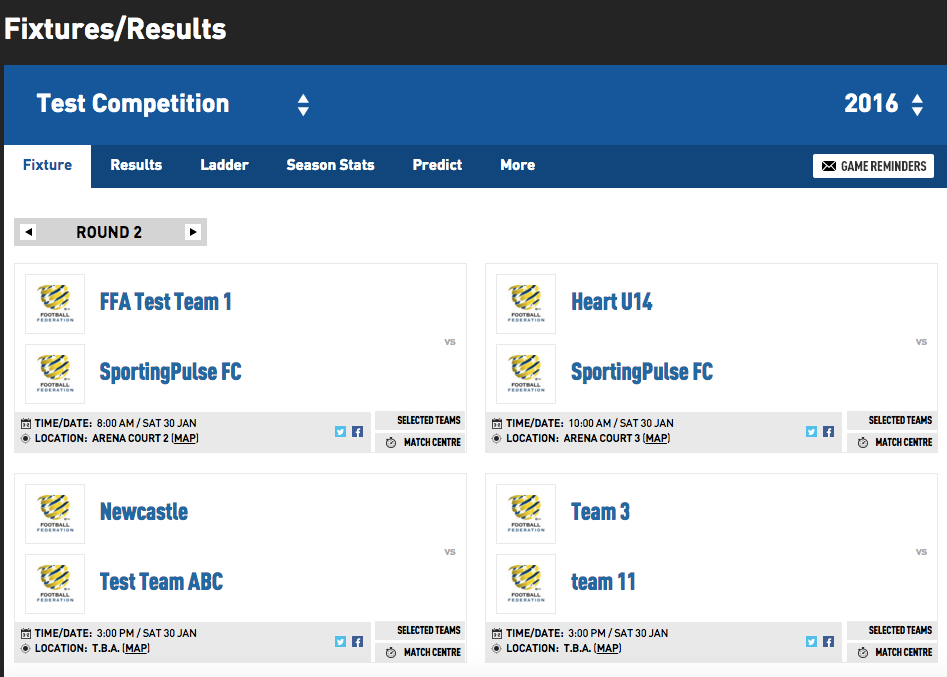The image size is (947, 677).
Task: Share FFA Test Team 1 match on Twitter
Action: click(x=341, y=431)
